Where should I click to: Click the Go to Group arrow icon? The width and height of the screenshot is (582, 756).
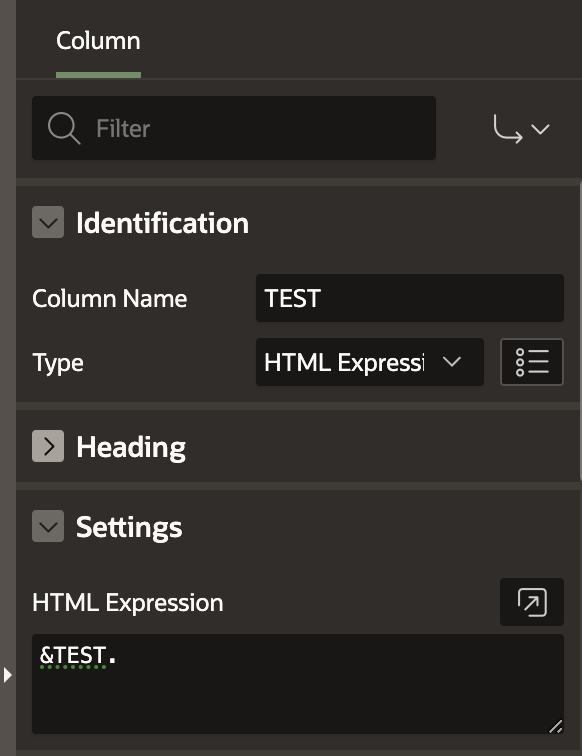[508, 129]
